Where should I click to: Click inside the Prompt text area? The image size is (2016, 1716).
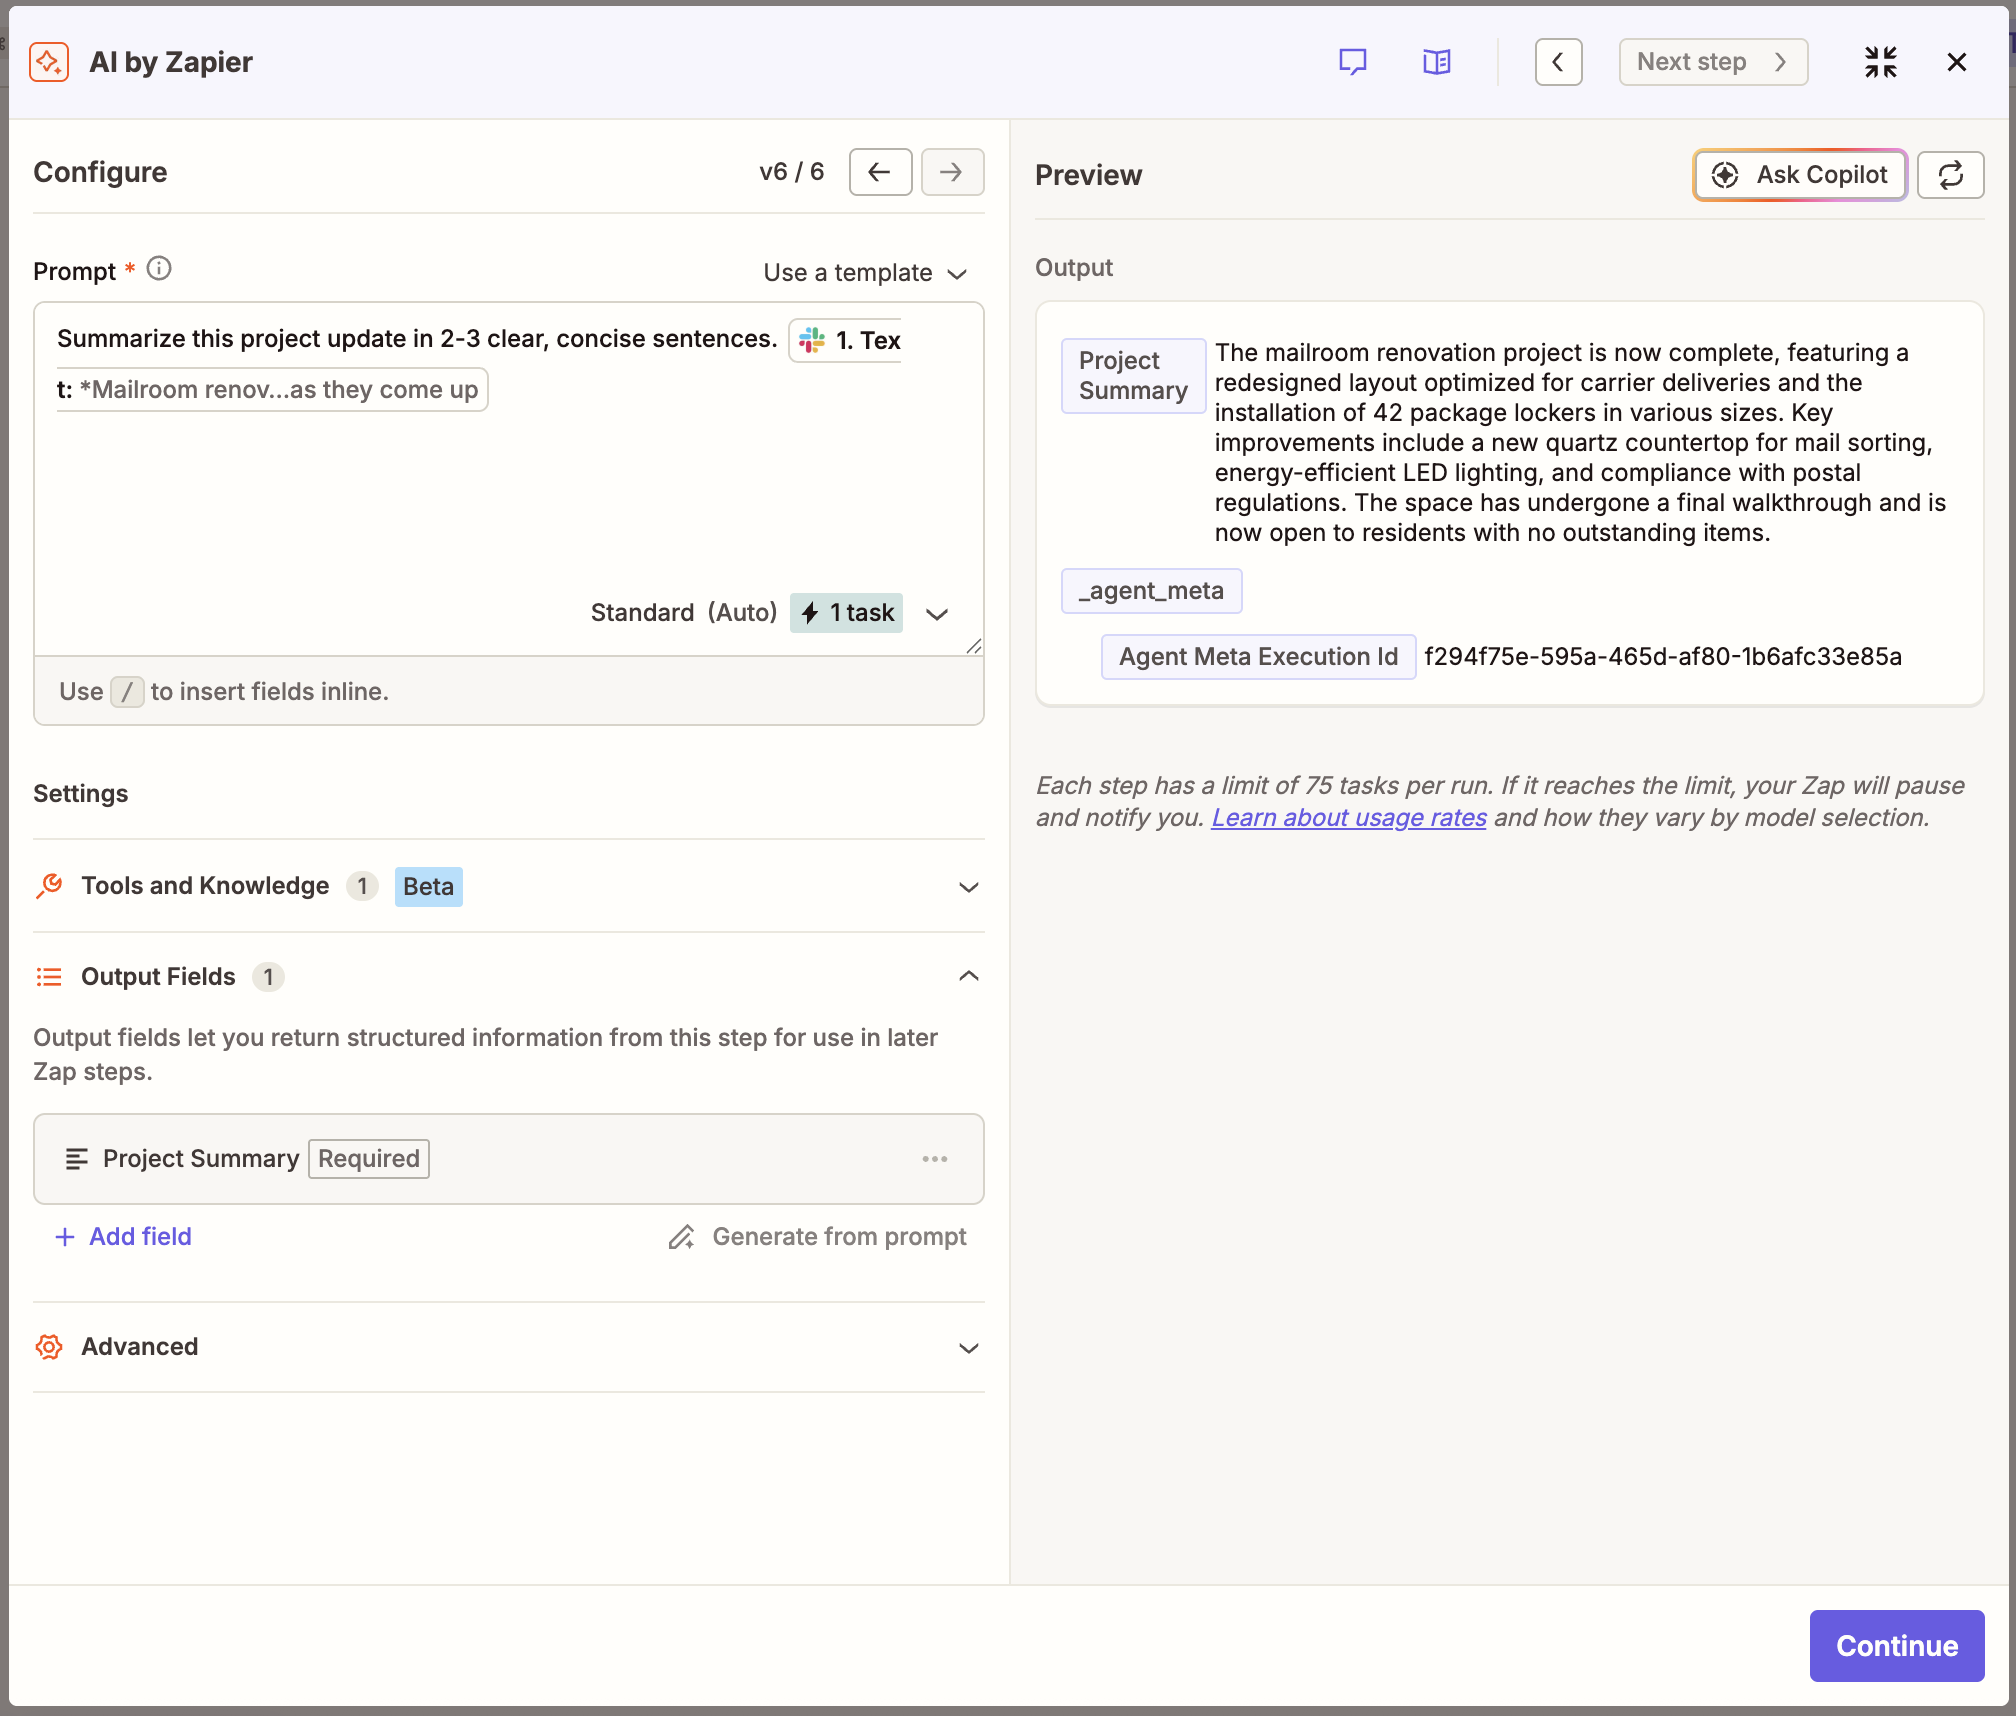pyautogui.click(x=508, y=490)
